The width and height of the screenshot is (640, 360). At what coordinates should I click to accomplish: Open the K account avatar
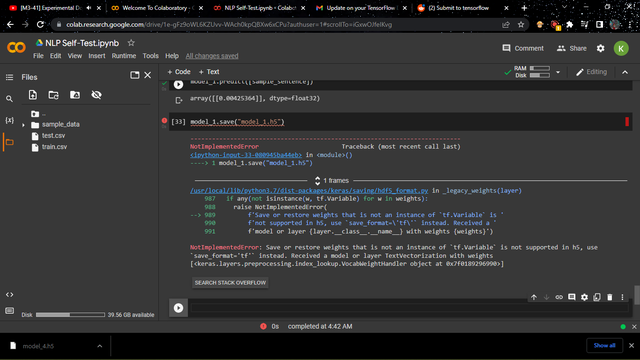point(621,48)
